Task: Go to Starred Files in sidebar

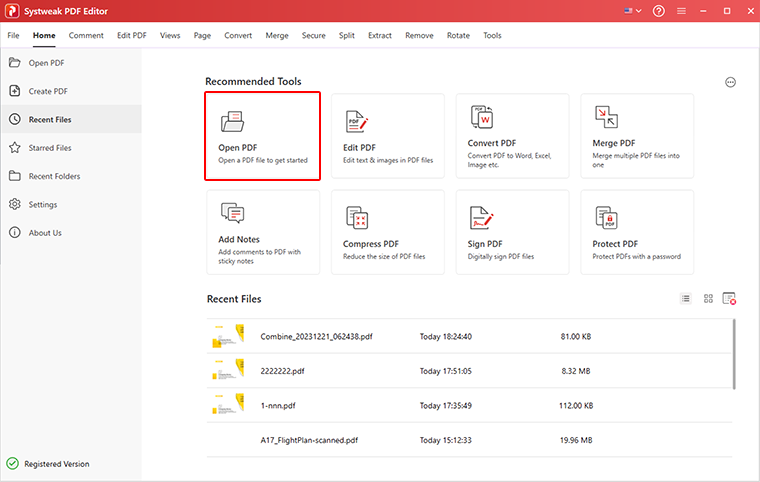Action: 49,148
